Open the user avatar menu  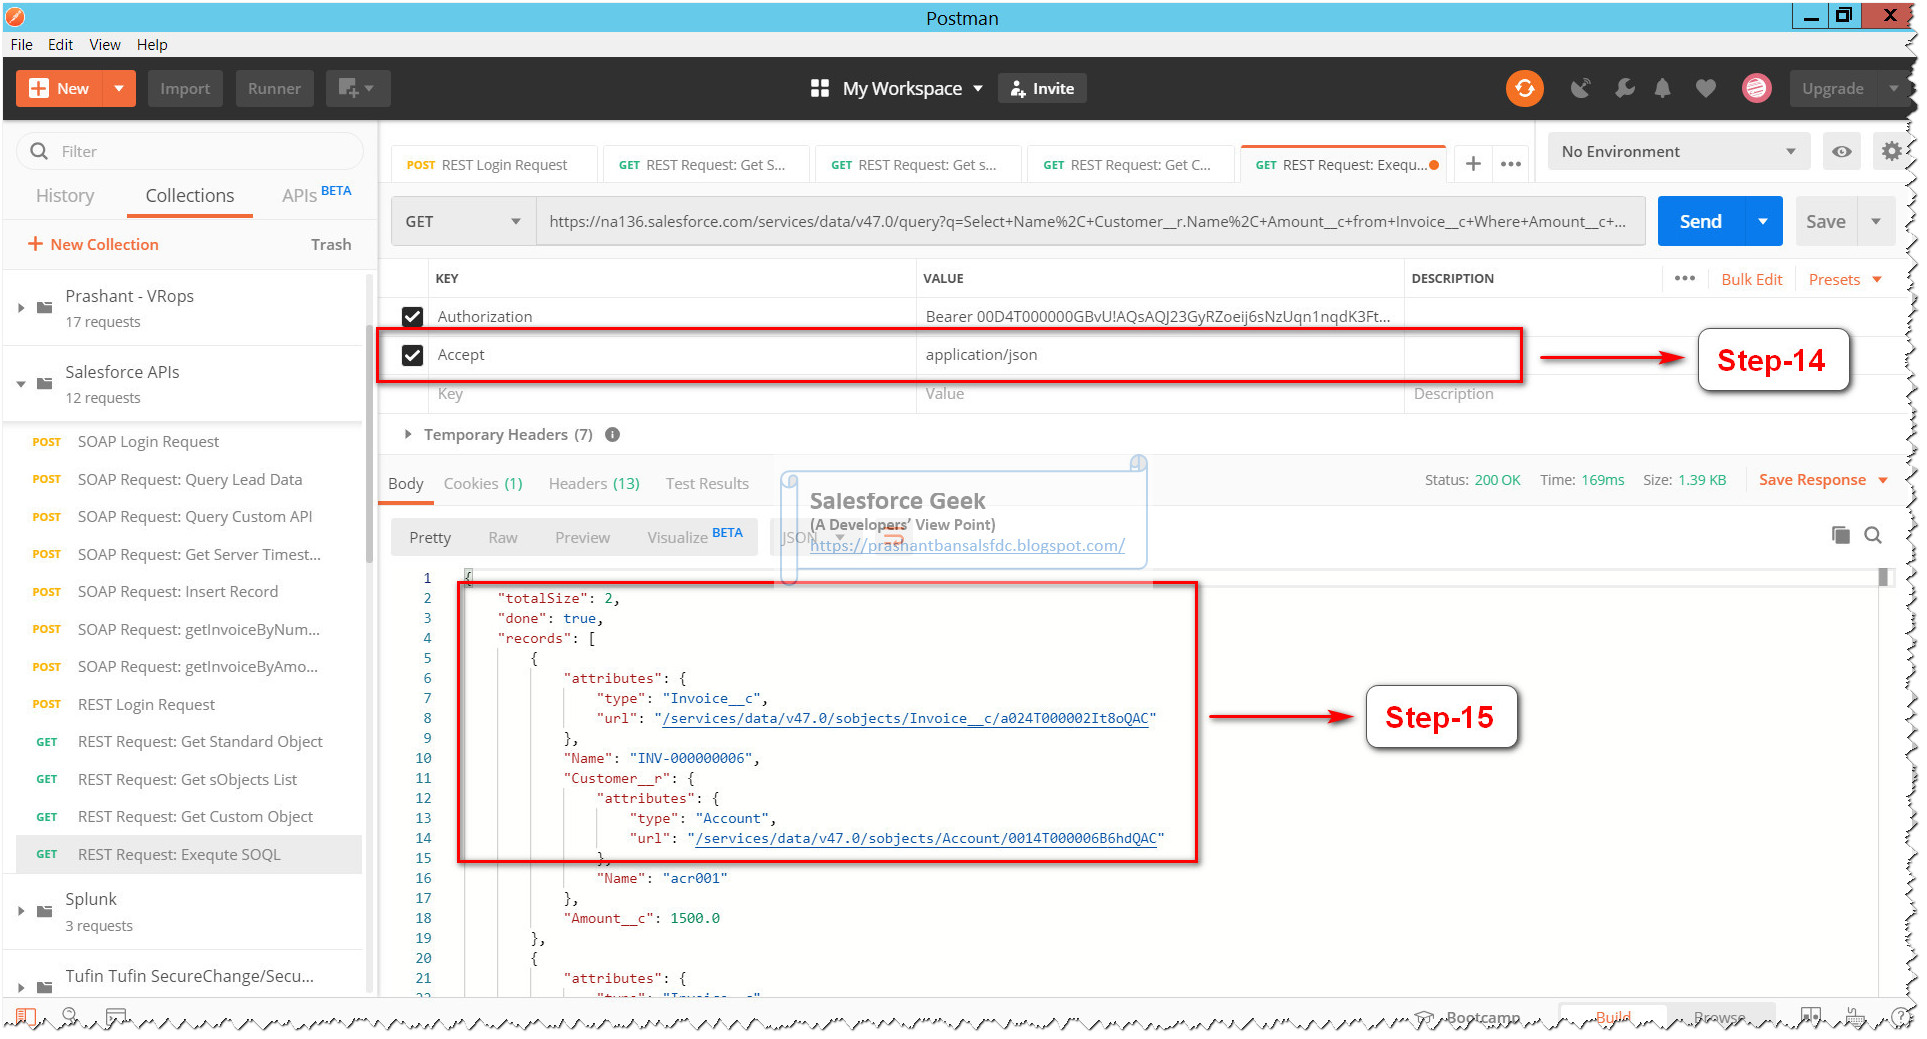(1756, 88)
